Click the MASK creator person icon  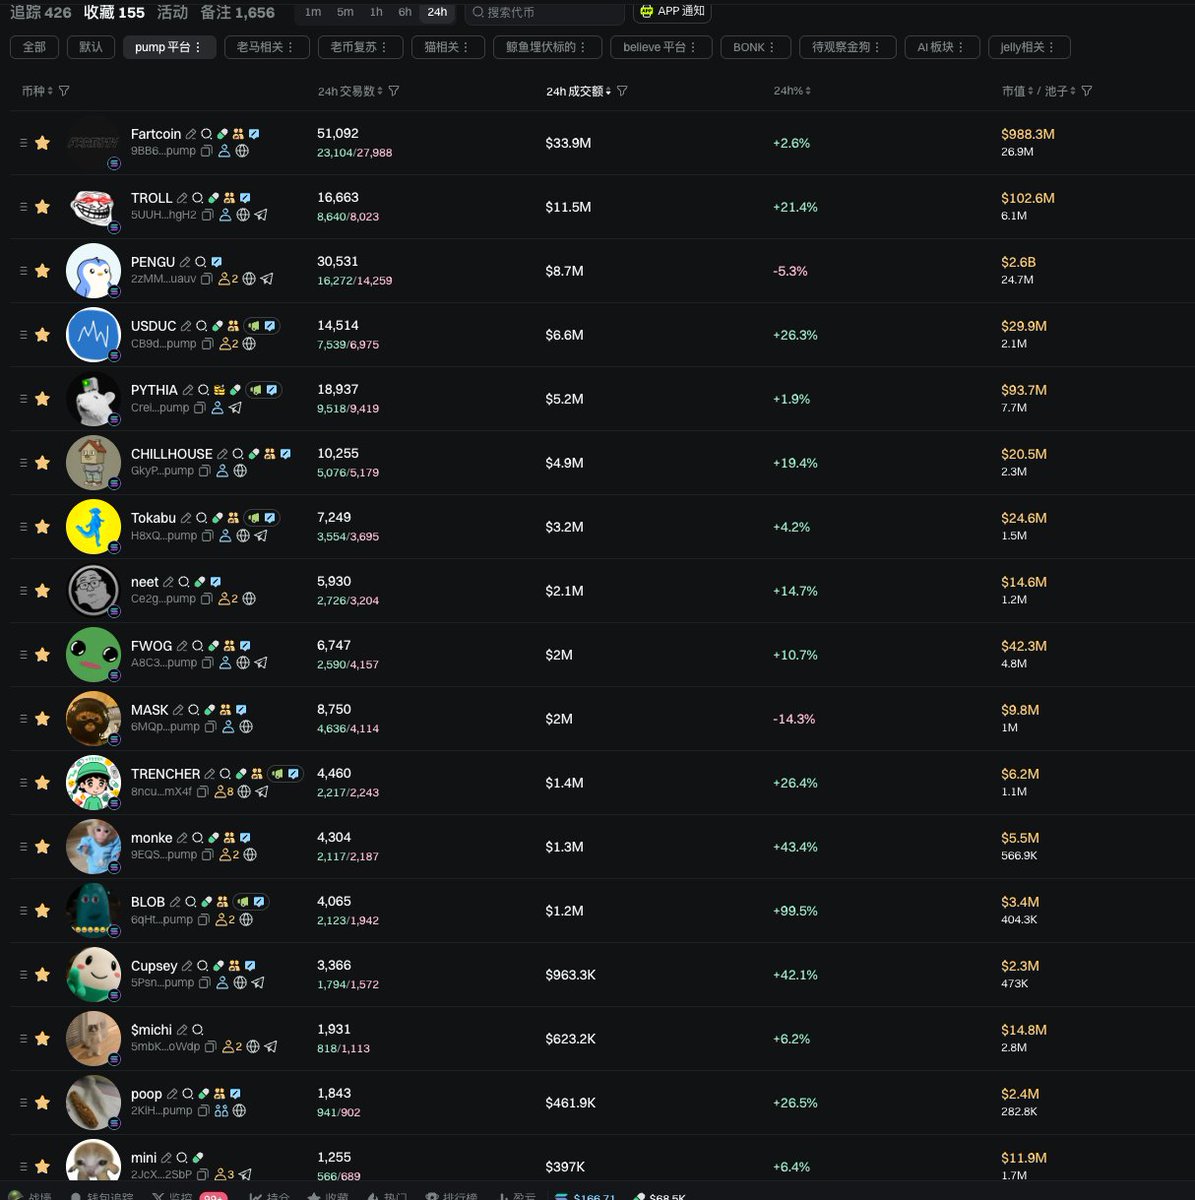click(228, 727)
